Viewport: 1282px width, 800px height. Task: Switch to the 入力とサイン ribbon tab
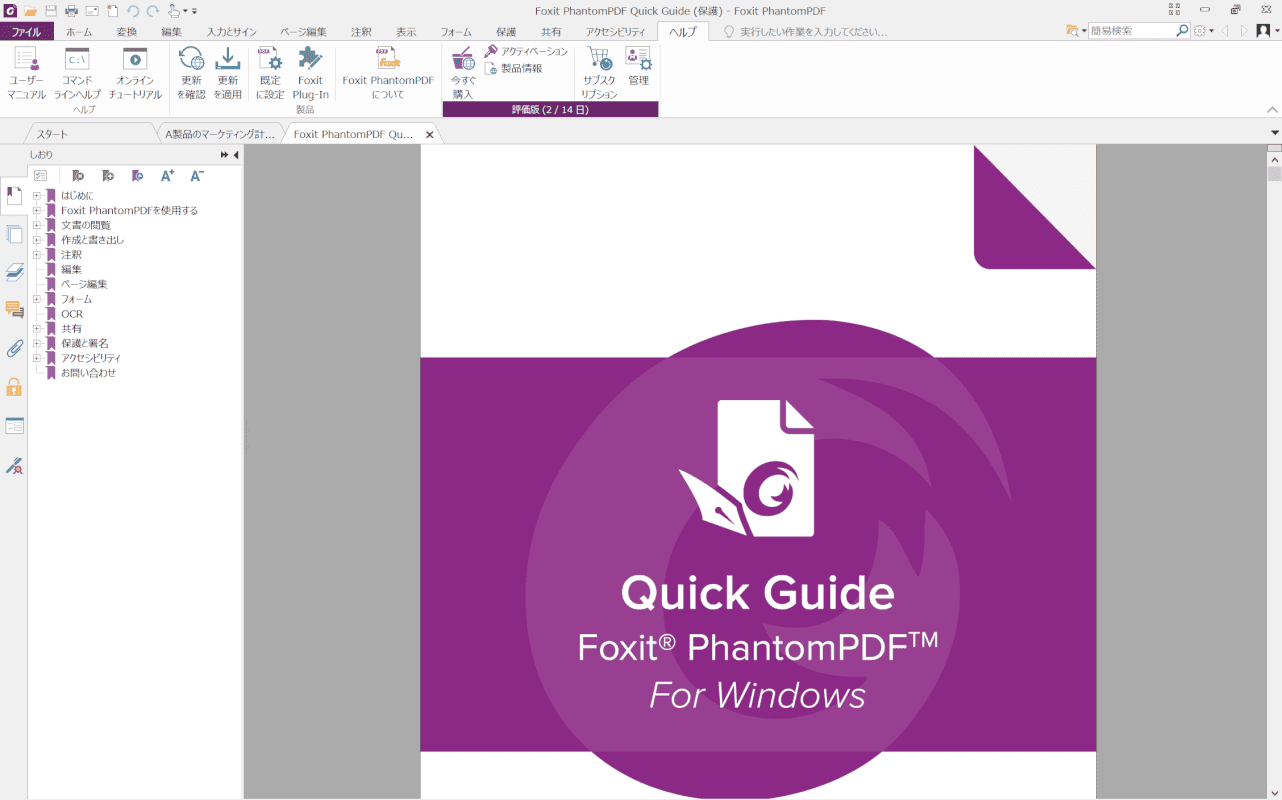click(x=232, y=32)
